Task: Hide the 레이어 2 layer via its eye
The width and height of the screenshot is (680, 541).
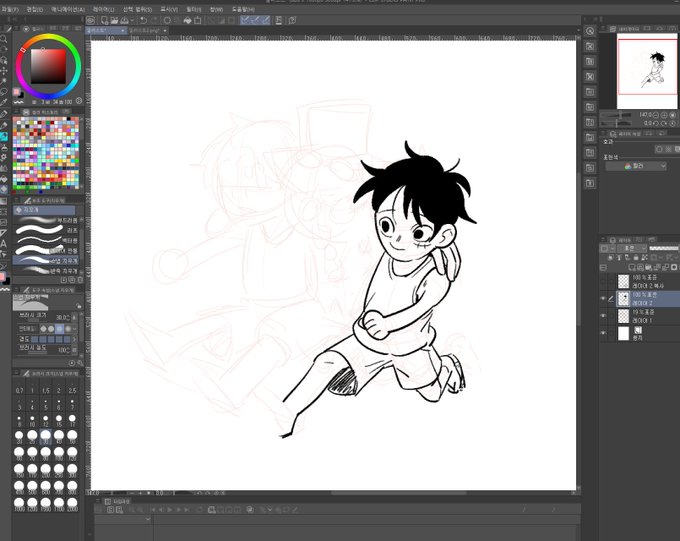Action: [603, 299]
